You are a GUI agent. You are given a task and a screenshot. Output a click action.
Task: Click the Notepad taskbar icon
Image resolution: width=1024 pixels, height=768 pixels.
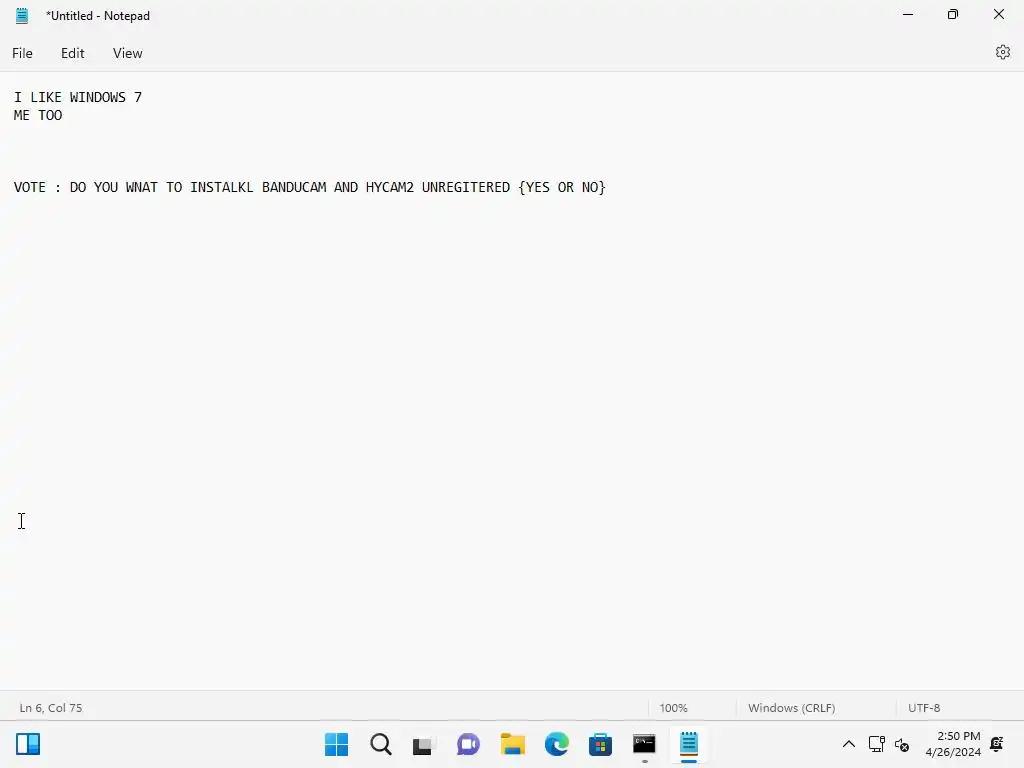[688, 744]
